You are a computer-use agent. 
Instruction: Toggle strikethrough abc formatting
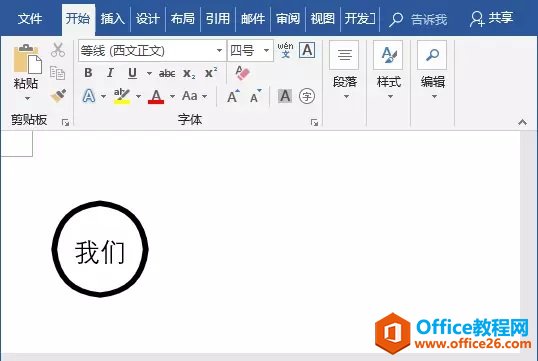(167, 73)
